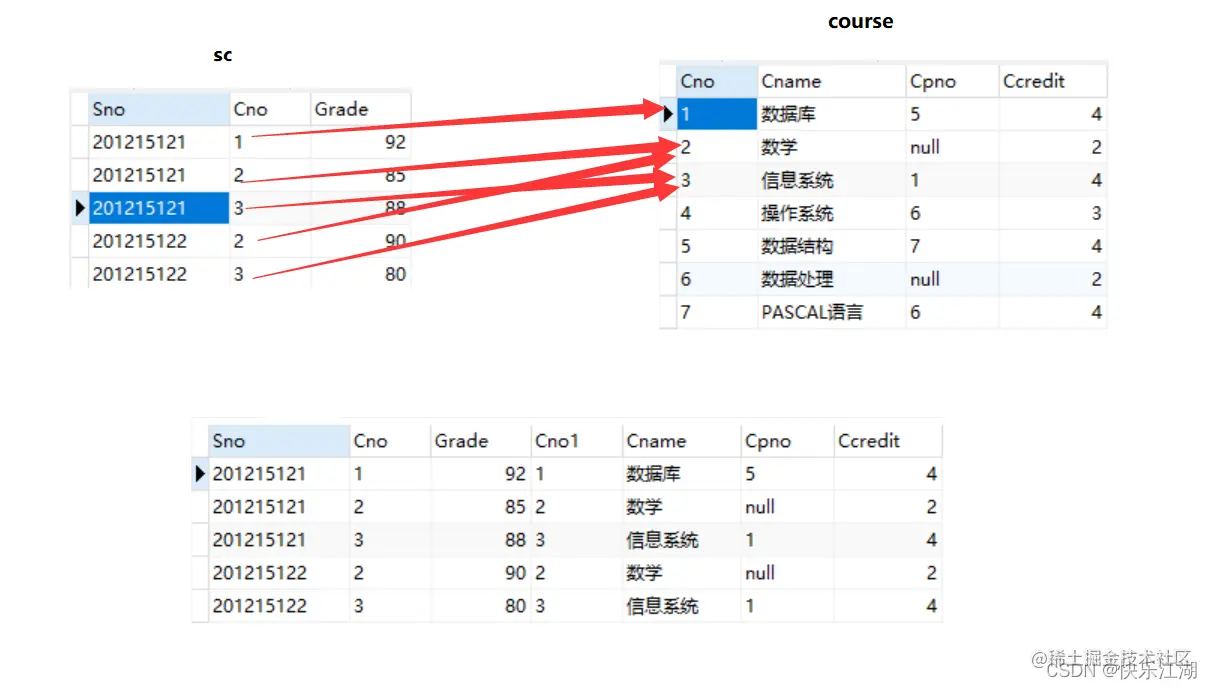Select the Cname header in result table
This screenshot has height=689, width=1212.
pos(681,440)
